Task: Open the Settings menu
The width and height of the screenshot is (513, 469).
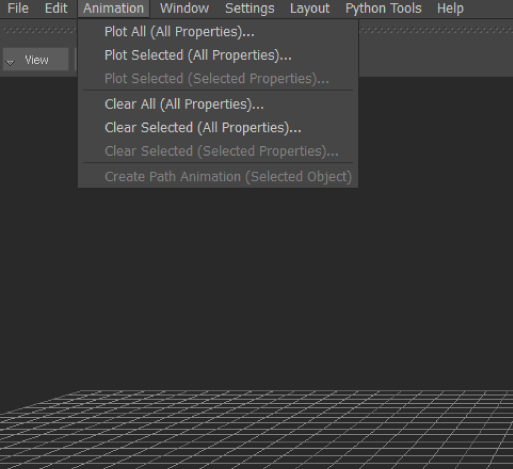Action: click(x=250, y=8)
